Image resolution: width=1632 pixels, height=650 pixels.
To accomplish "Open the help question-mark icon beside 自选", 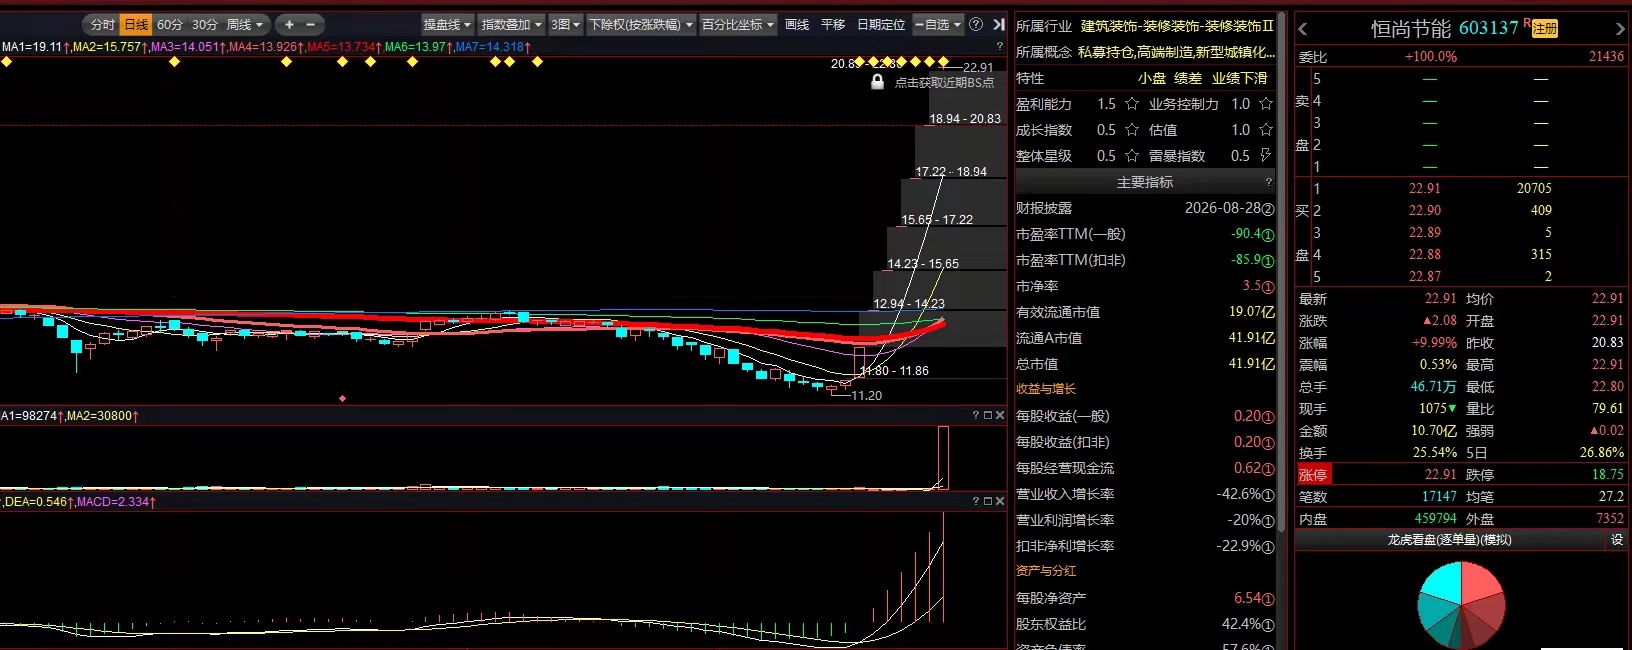I will click(976, 24).
